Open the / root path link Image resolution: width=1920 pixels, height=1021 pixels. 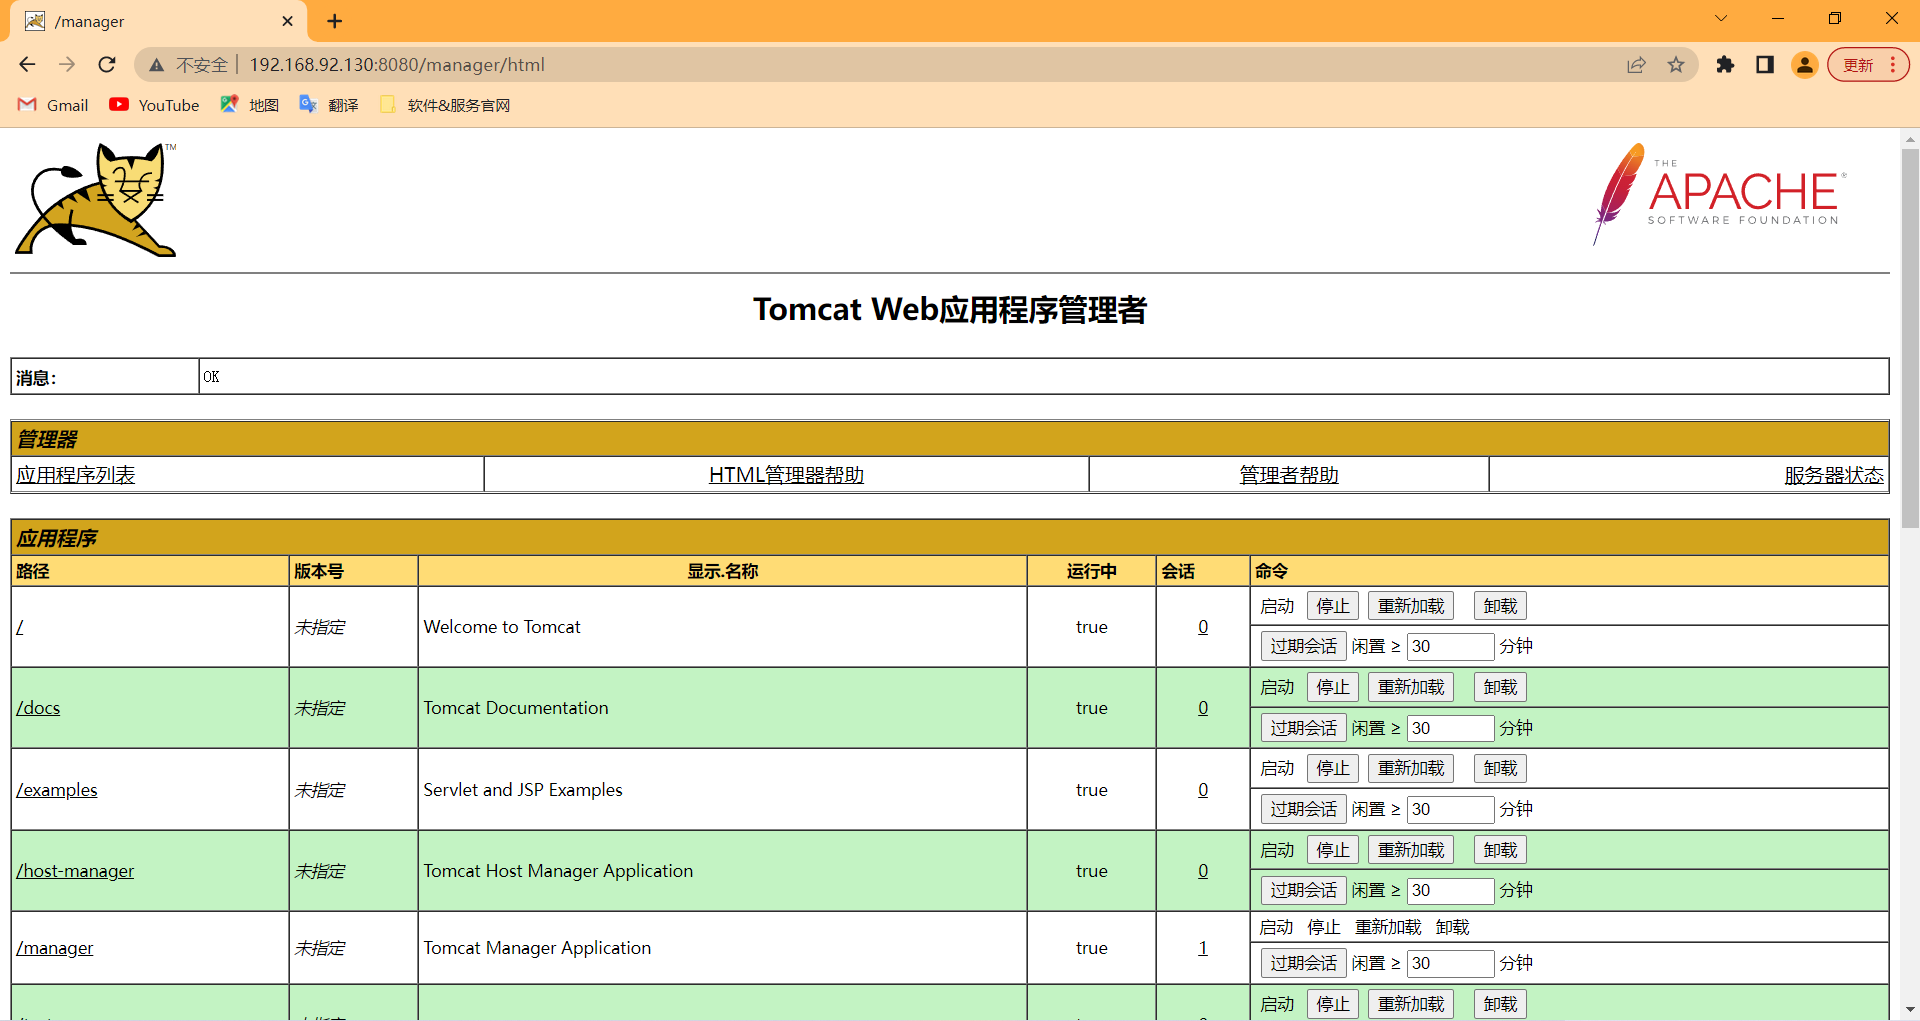coord(20,627)
